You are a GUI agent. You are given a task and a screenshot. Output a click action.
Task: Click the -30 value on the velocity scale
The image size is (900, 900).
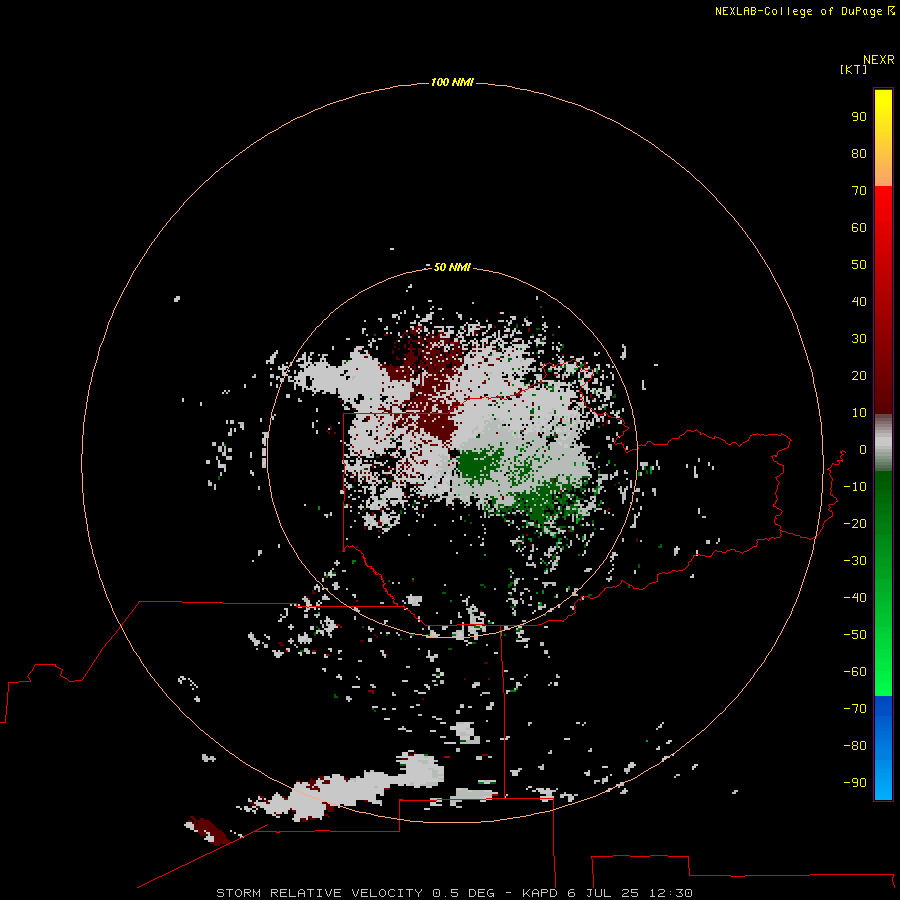tap(855, 561)
